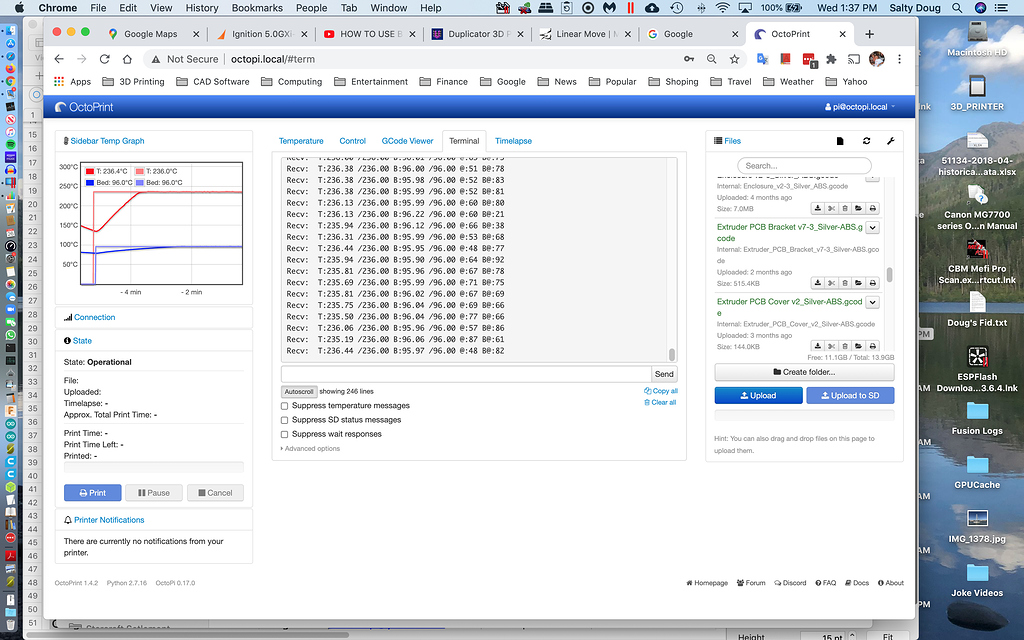Click the Clear all terminal link
The height and width of the screenshot is (640, 1024).
pos(661,402)
